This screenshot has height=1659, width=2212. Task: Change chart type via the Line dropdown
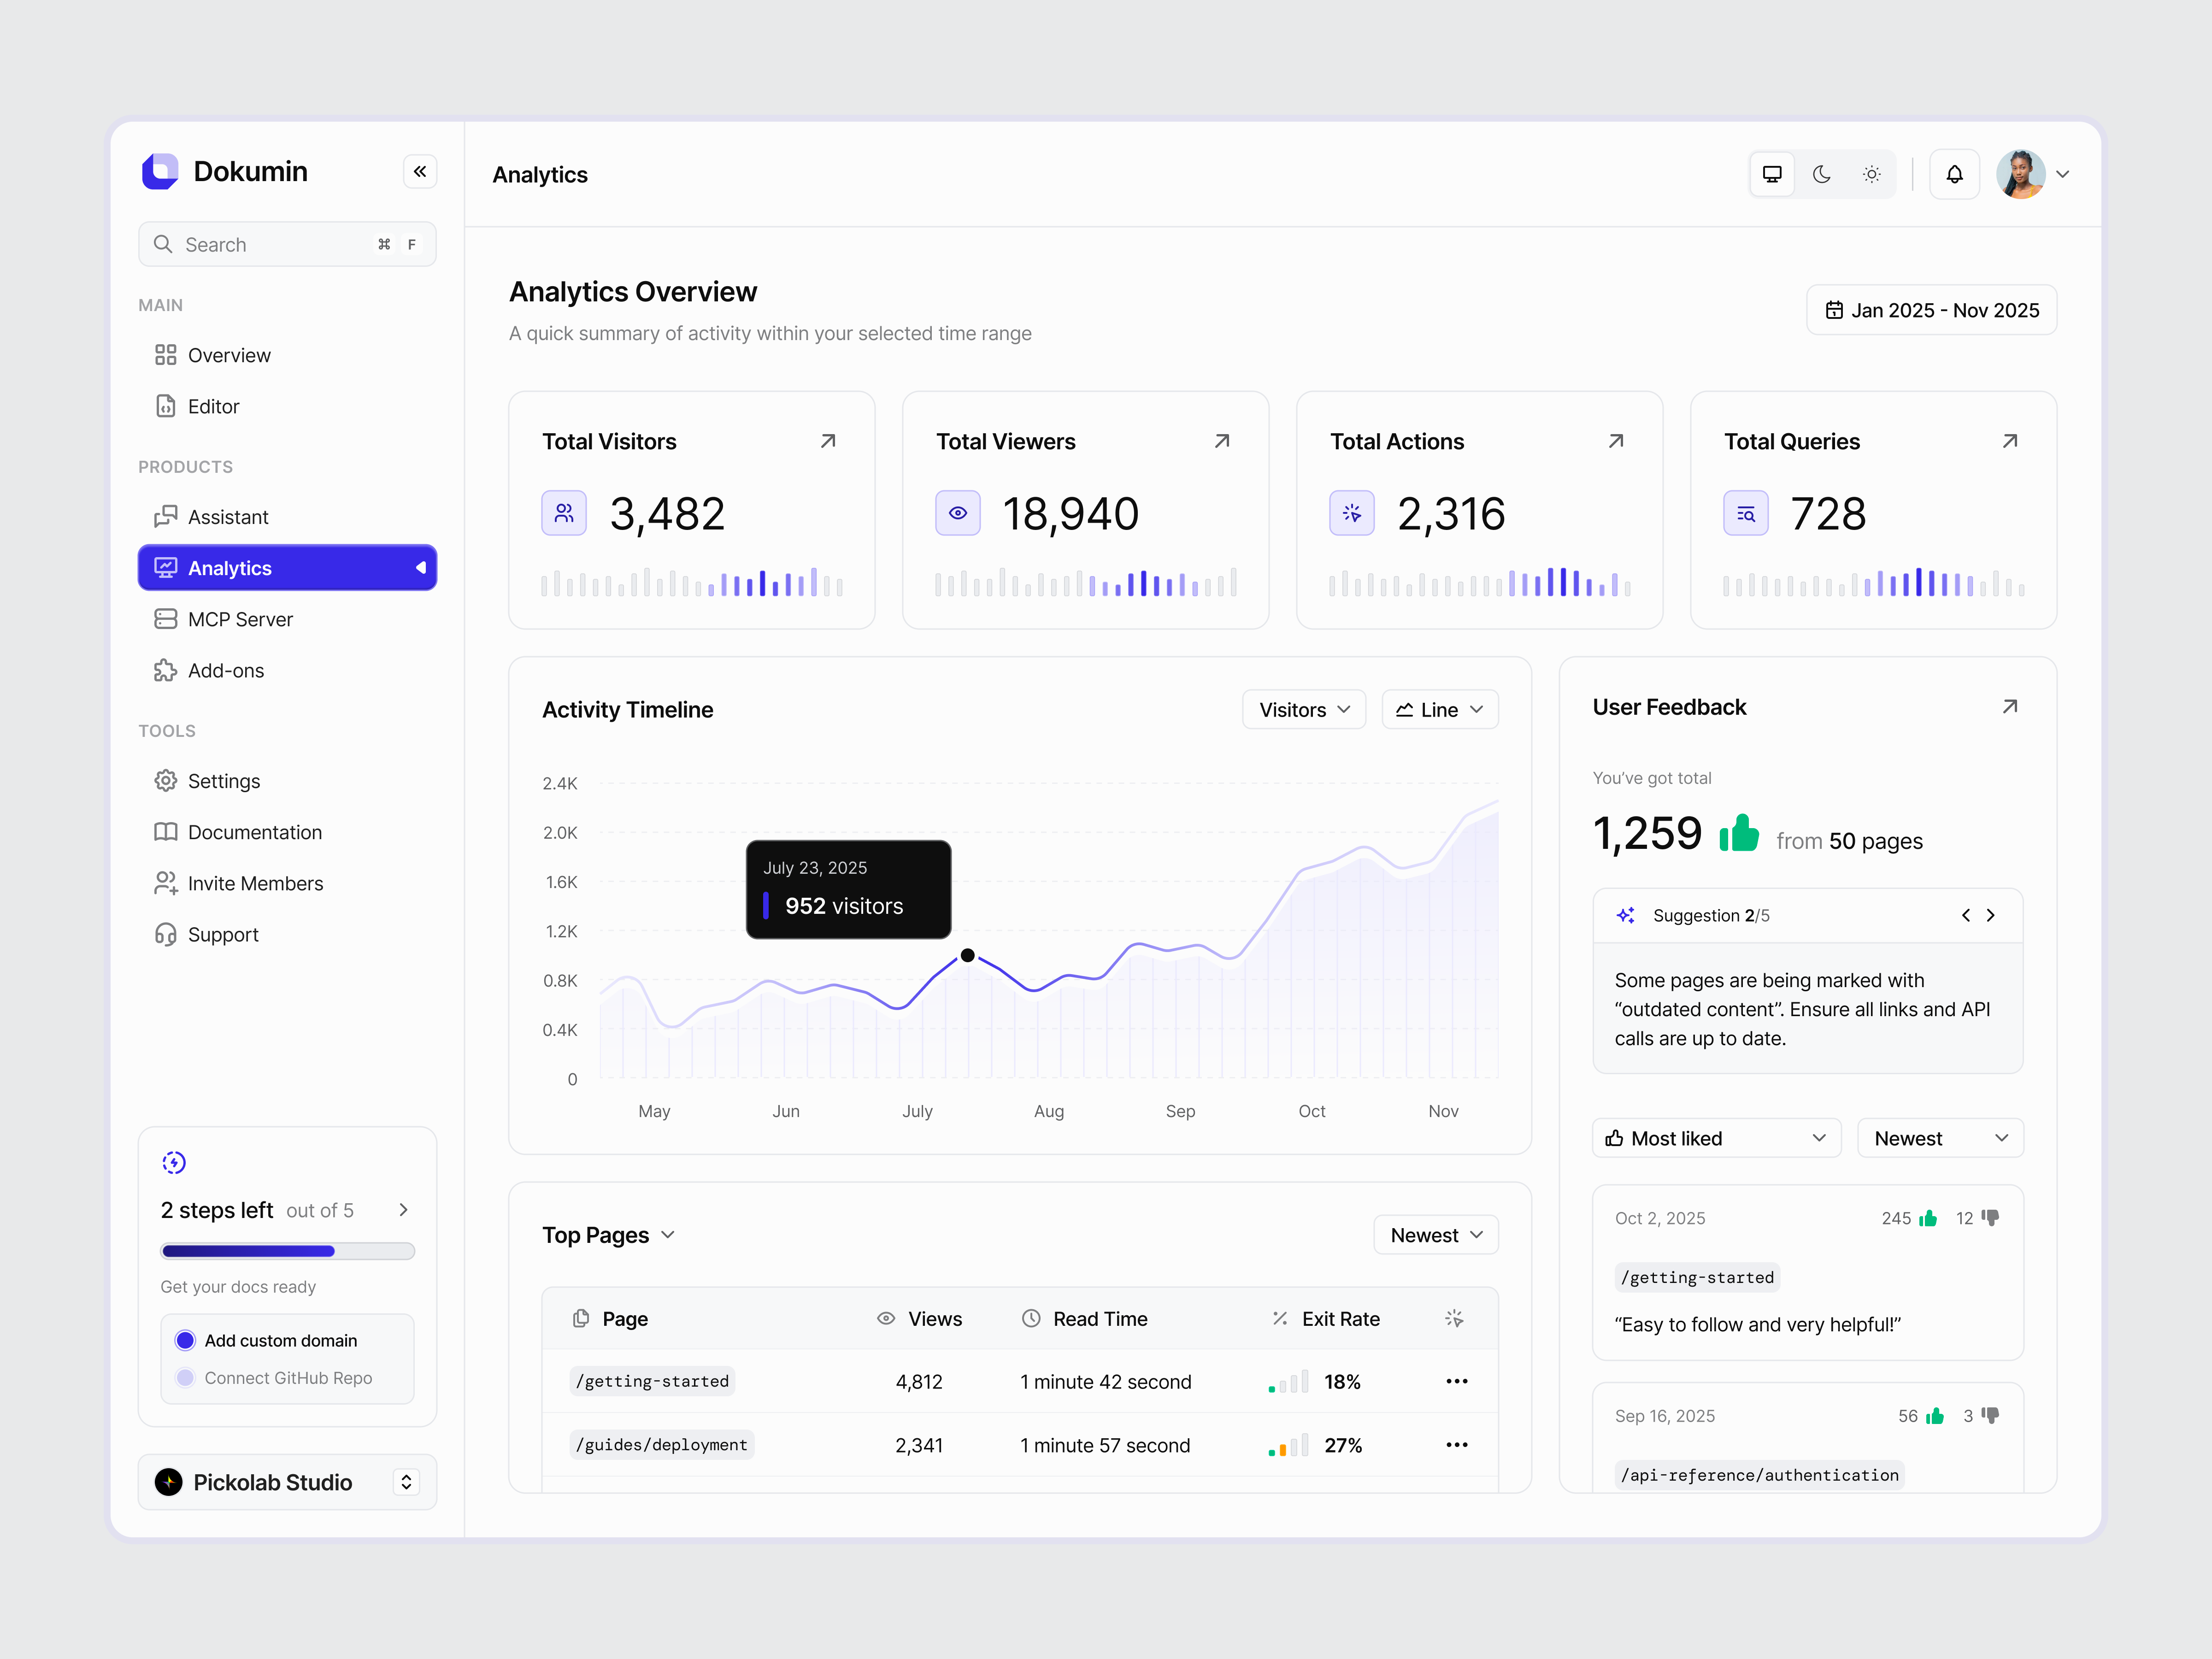pyautogui.click(x=1439, y=709)
